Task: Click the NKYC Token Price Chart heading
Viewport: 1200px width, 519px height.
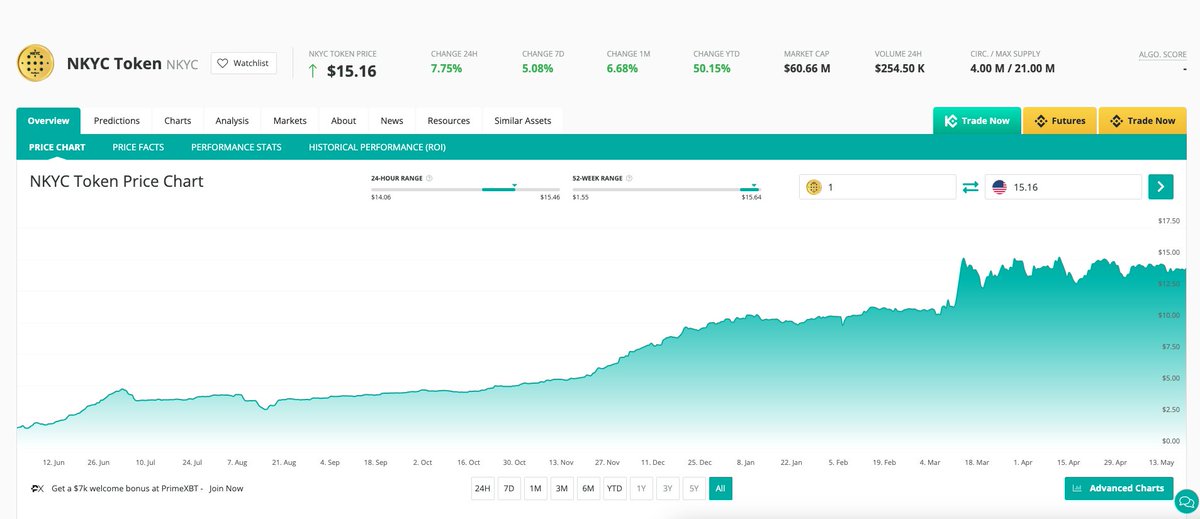Action: [117, 182]
